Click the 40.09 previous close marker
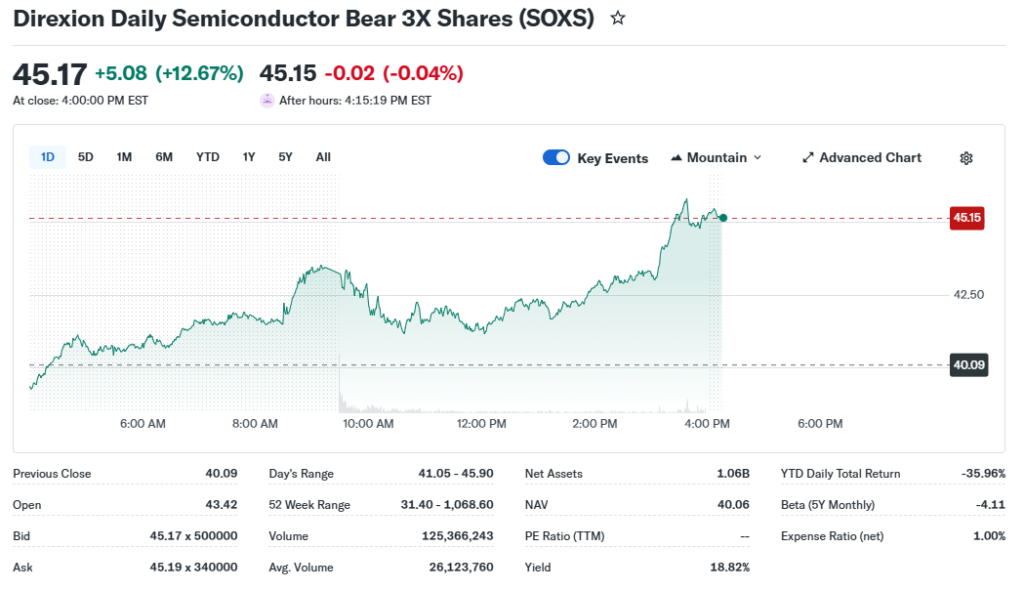Viewport: 1024px width, 591px height. (x=969, y=365)
